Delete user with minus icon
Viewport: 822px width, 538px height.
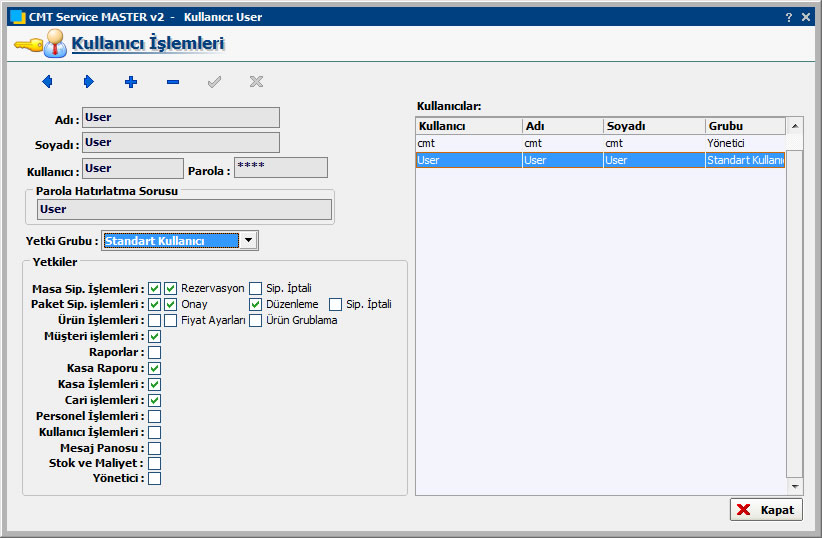click(x=173, y=82)
